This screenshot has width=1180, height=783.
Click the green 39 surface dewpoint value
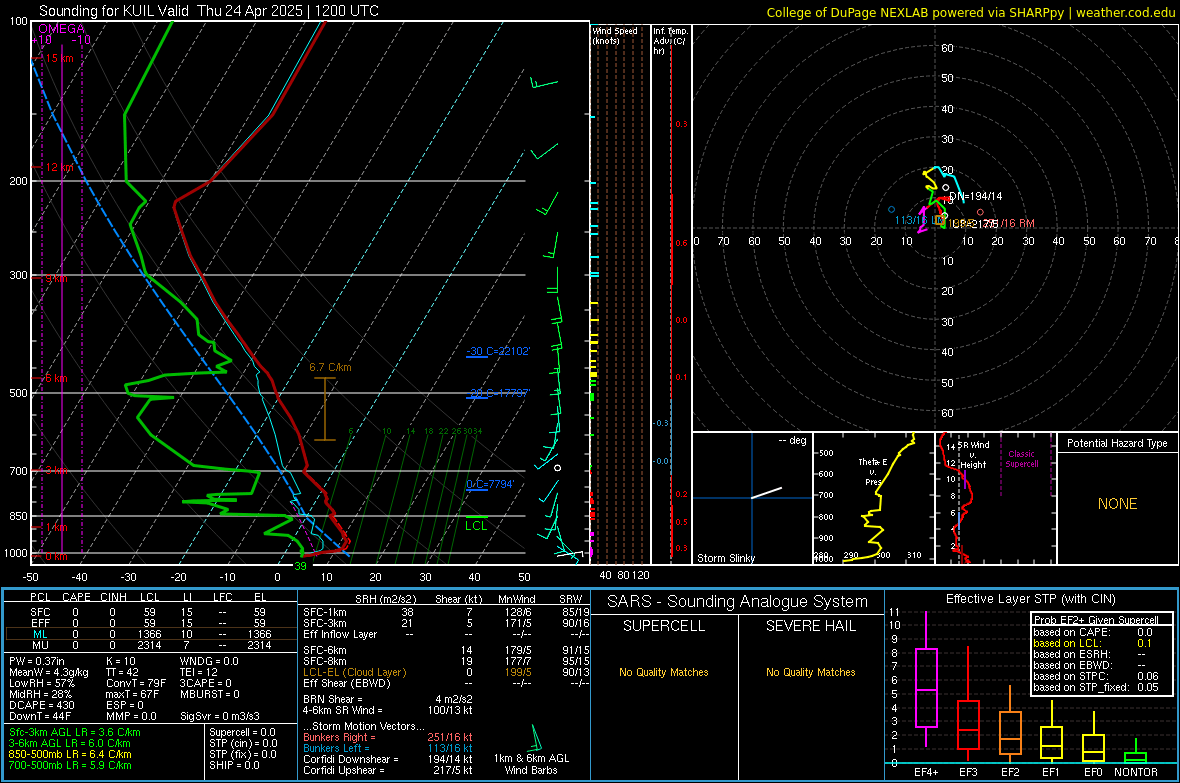(x=300, y=566)
